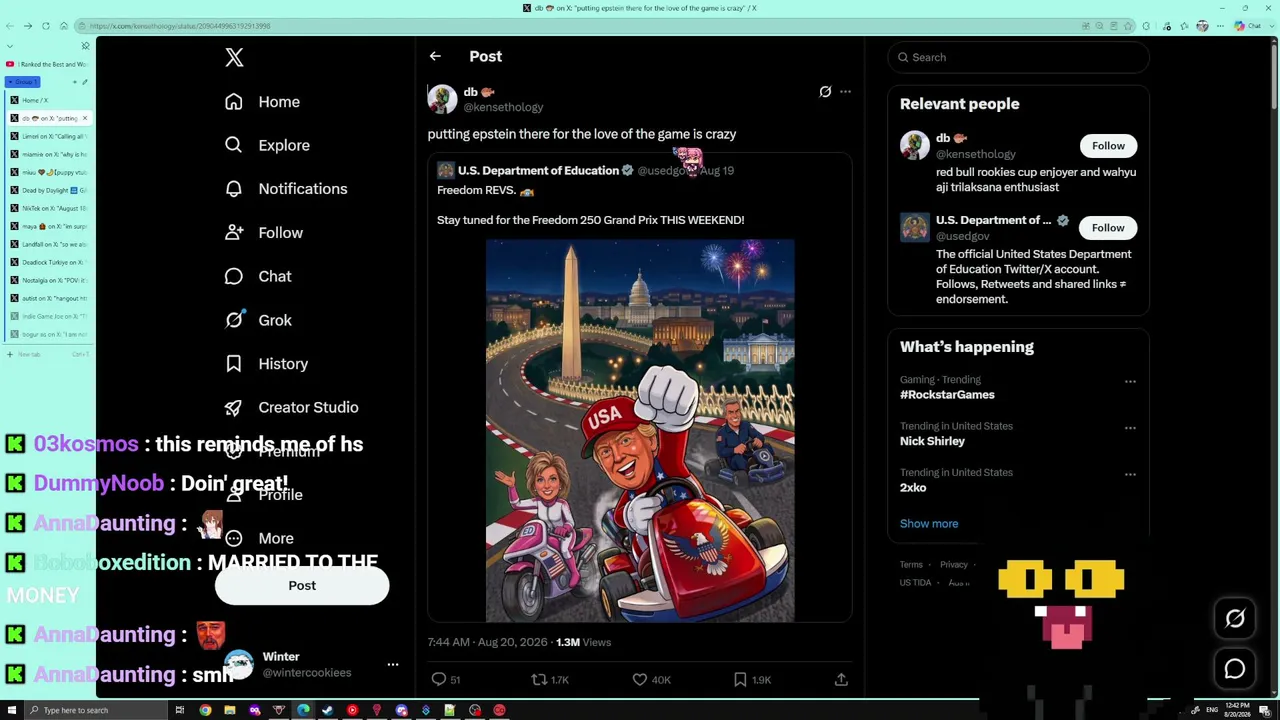
Task: Go to Home in X navigation
Action: pyautogui.click(x=262, y=102)
